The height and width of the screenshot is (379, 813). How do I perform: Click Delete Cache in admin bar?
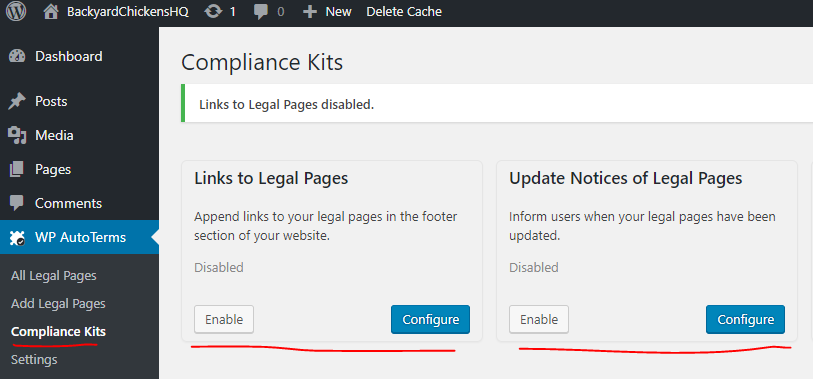pos(404,11)
